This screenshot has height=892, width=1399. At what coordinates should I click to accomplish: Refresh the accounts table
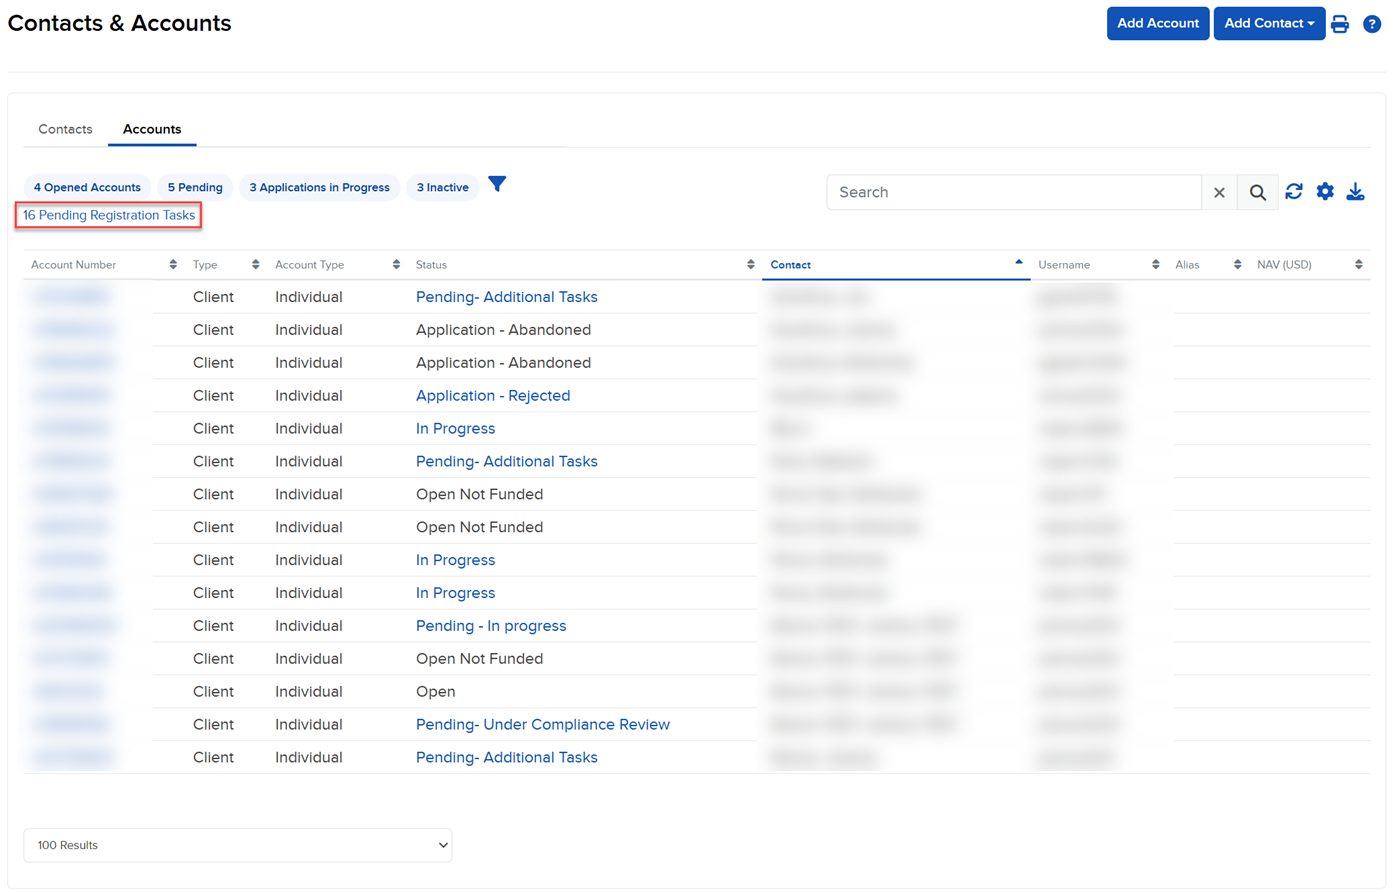coord(1294,191)
